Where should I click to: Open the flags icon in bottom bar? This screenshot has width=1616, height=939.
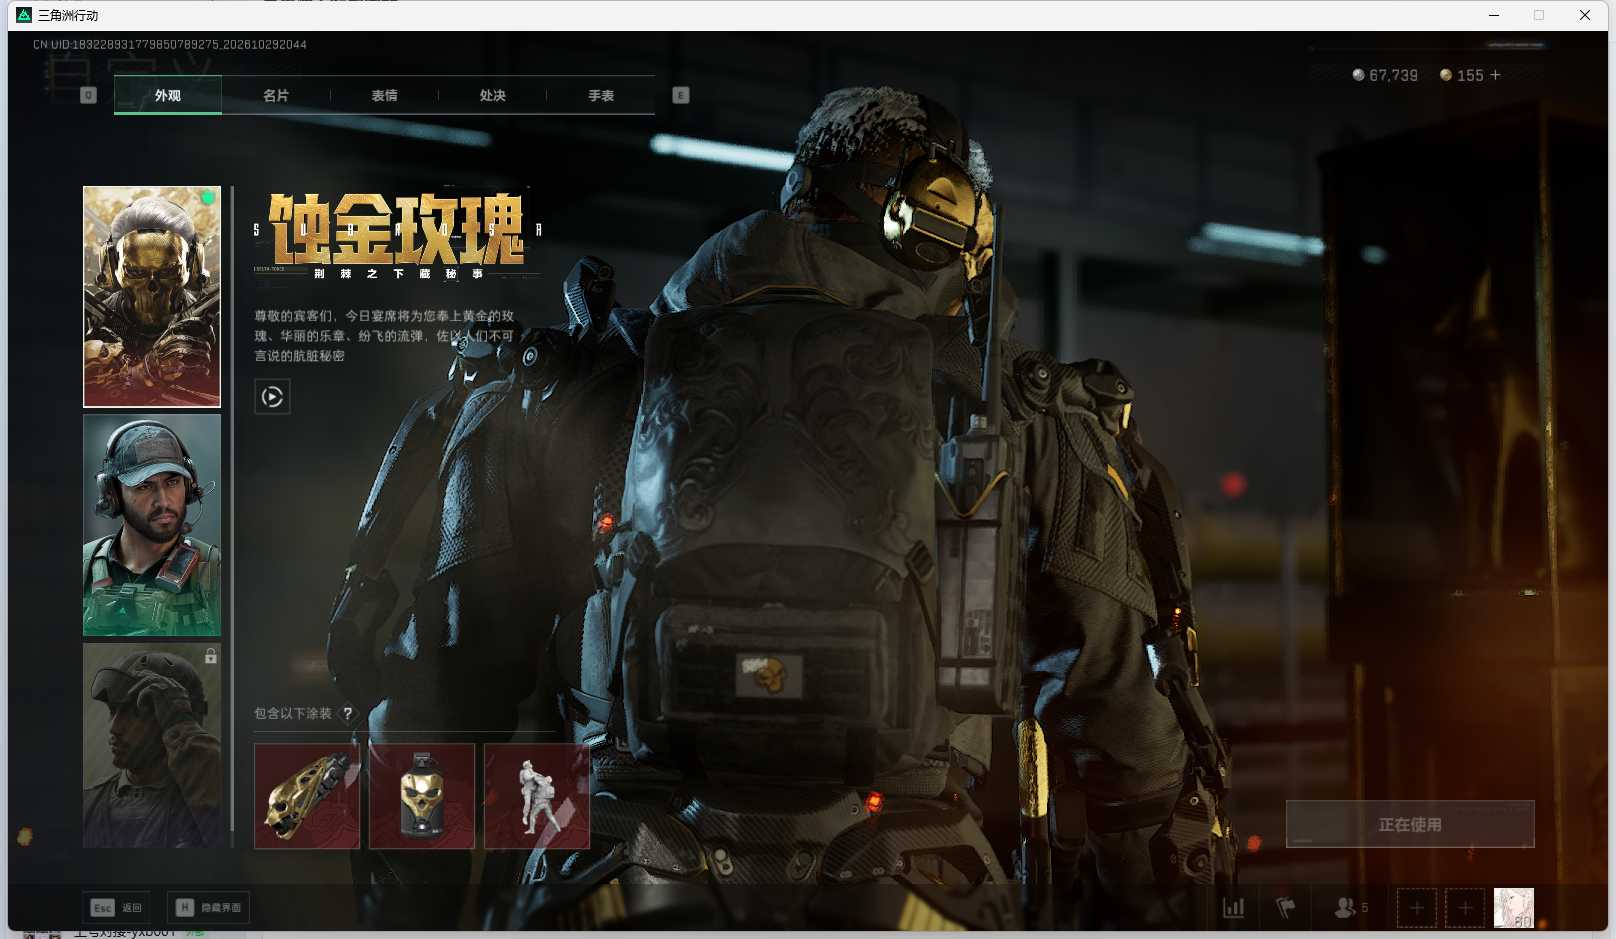(x=1286, y=907)
